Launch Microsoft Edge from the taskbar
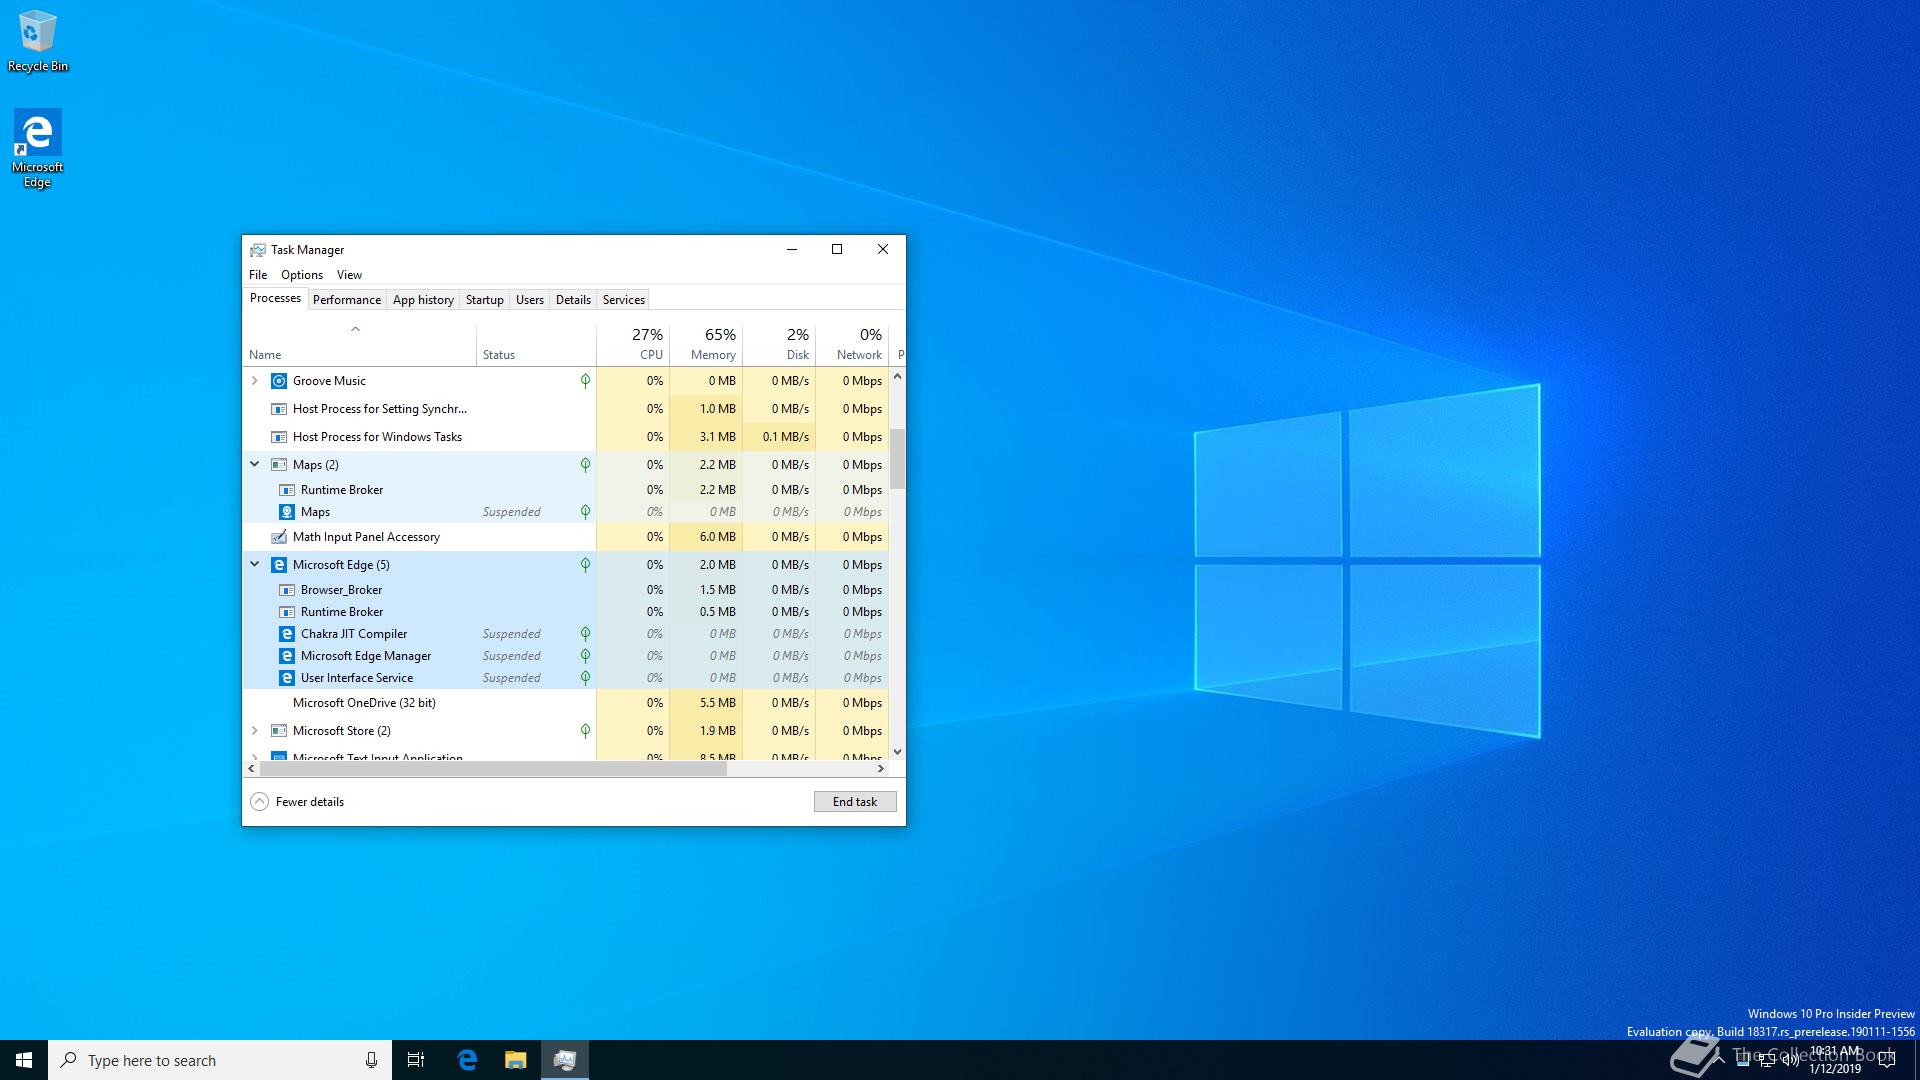Image resolution: width=1920 pixels, height=1080 pixels. [x=467, y=1060]
